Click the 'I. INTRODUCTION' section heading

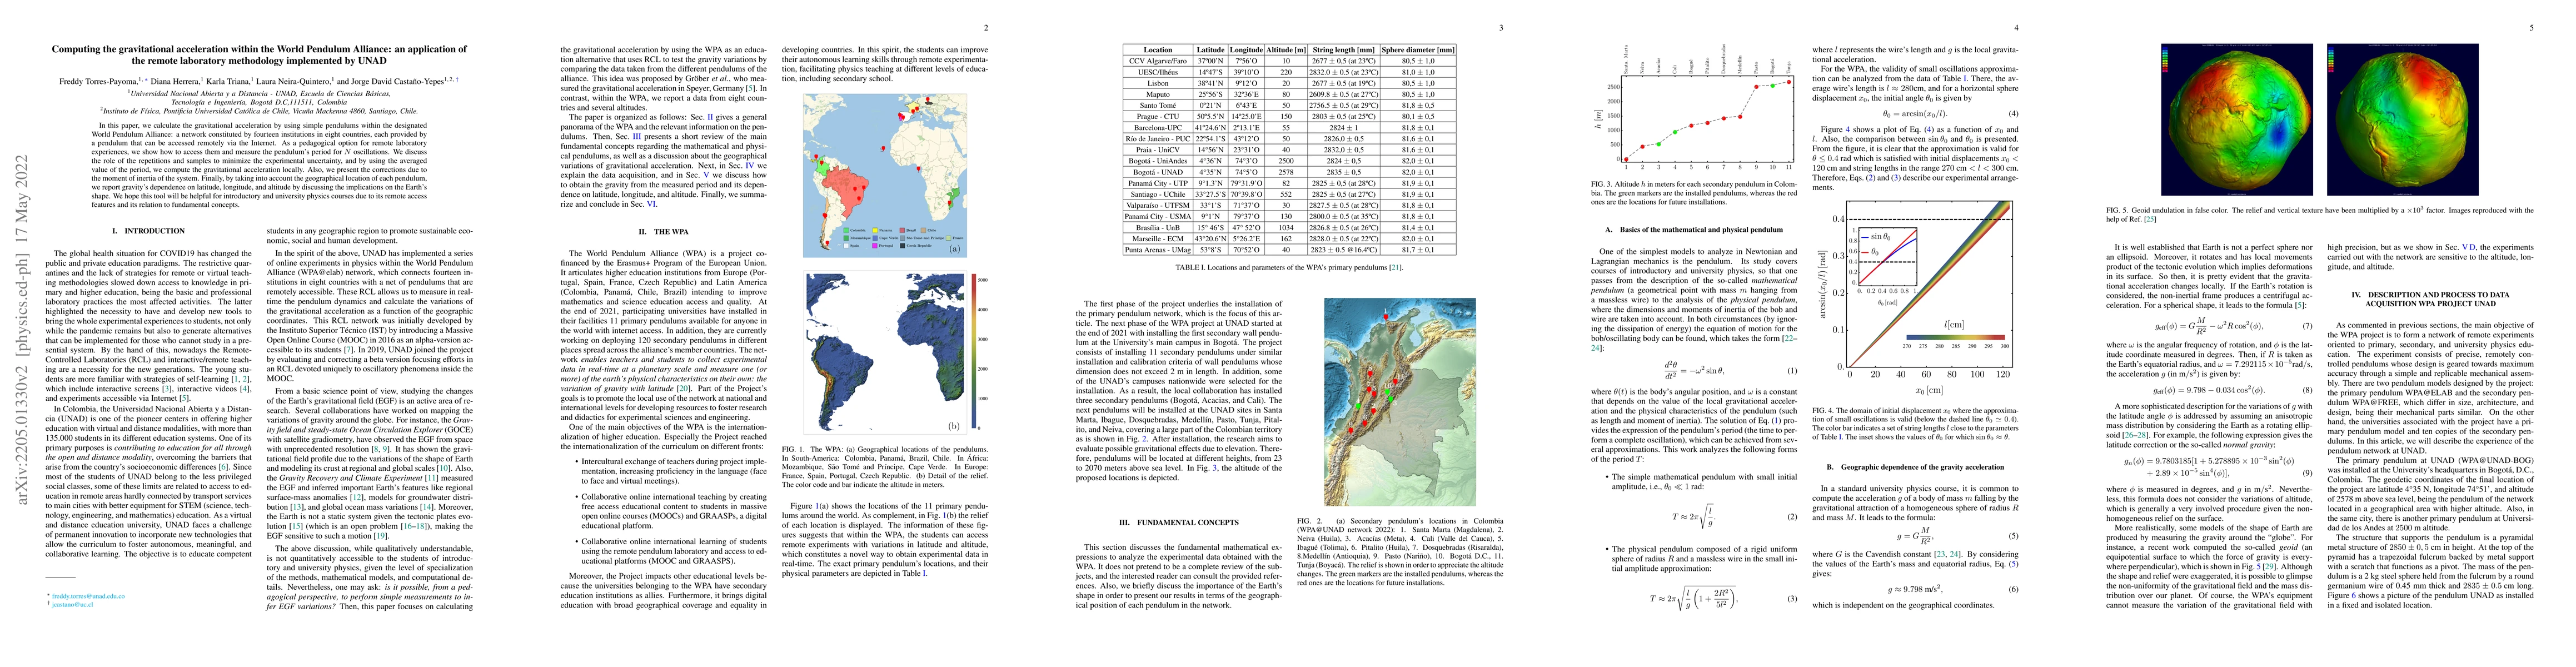pyautogui.click(x=147, y=231)
